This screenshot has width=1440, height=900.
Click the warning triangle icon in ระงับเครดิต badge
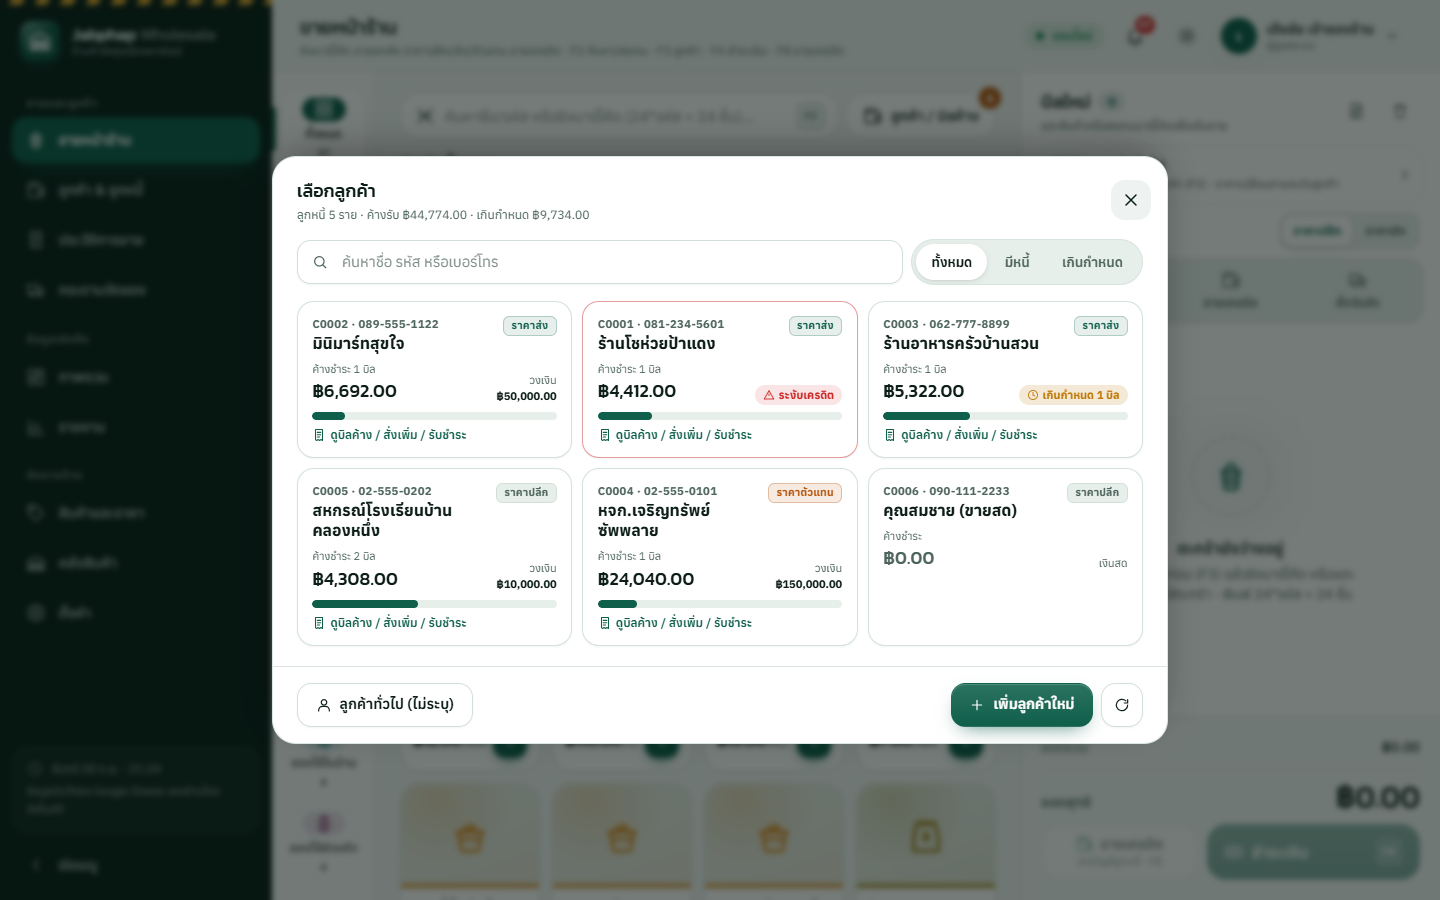point(769,395)
